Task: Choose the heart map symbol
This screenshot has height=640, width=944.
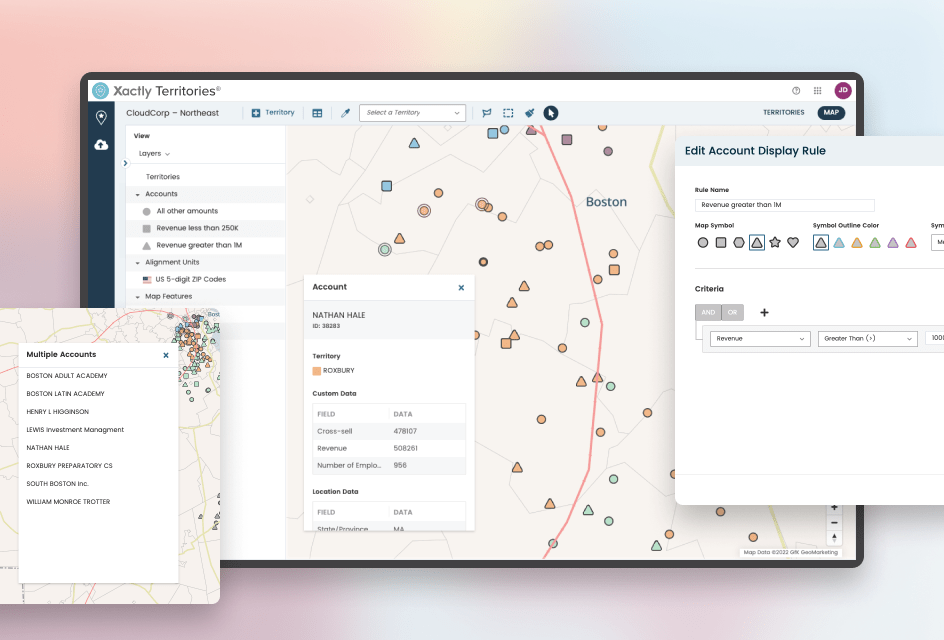Action: 793,242
